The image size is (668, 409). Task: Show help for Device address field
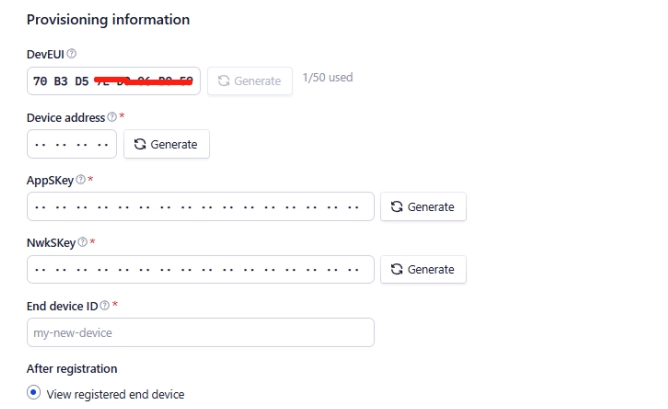coord(112,117)
